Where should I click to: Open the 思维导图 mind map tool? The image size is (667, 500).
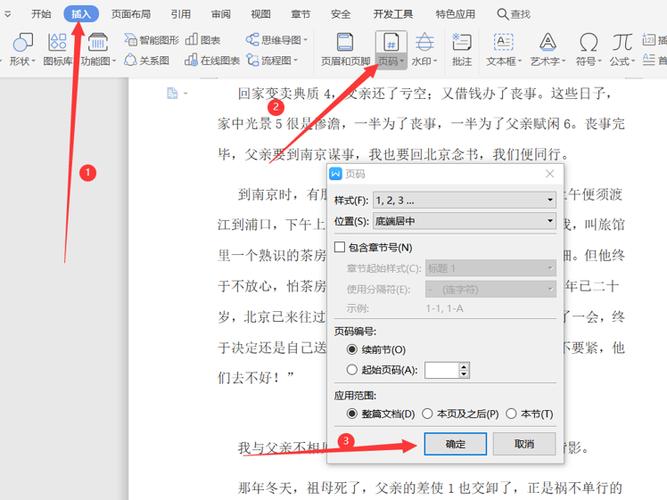pos(274,40)
